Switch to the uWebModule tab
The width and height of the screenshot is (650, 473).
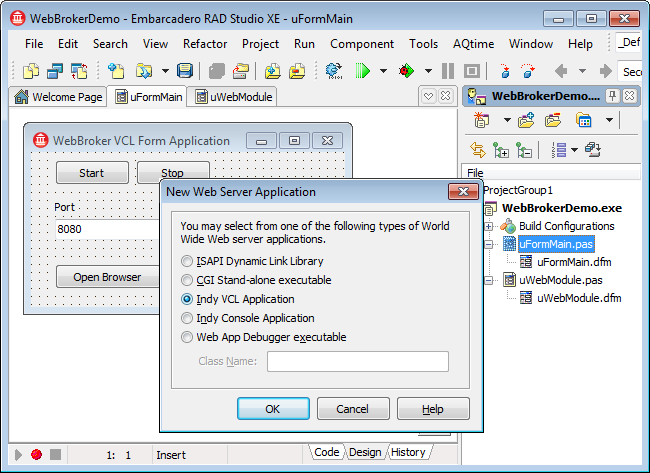coord(233,97)
